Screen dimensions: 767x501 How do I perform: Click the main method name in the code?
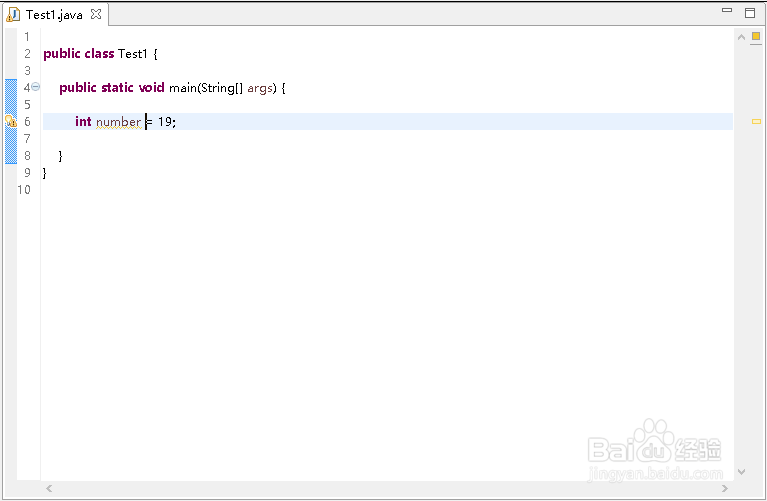182,88
